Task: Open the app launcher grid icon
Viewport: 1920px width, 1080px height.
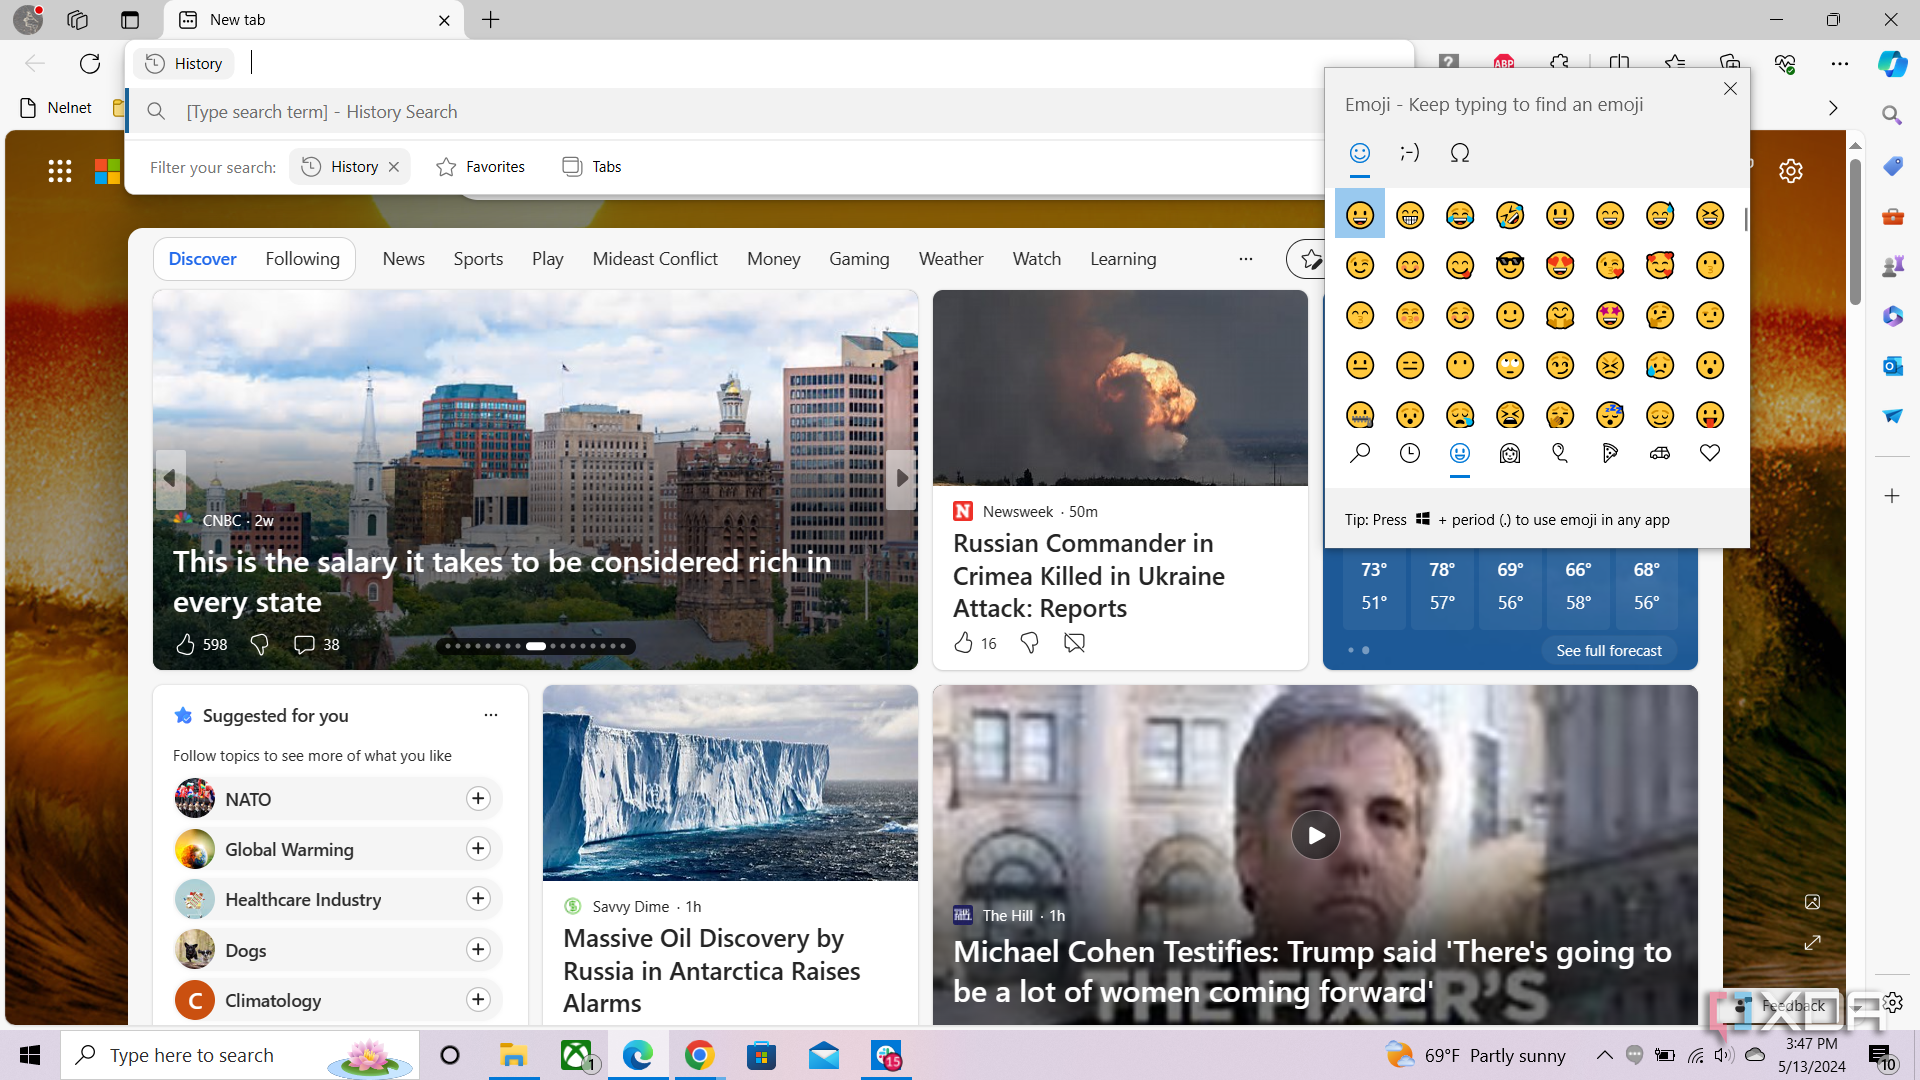Action: (60, 171)
